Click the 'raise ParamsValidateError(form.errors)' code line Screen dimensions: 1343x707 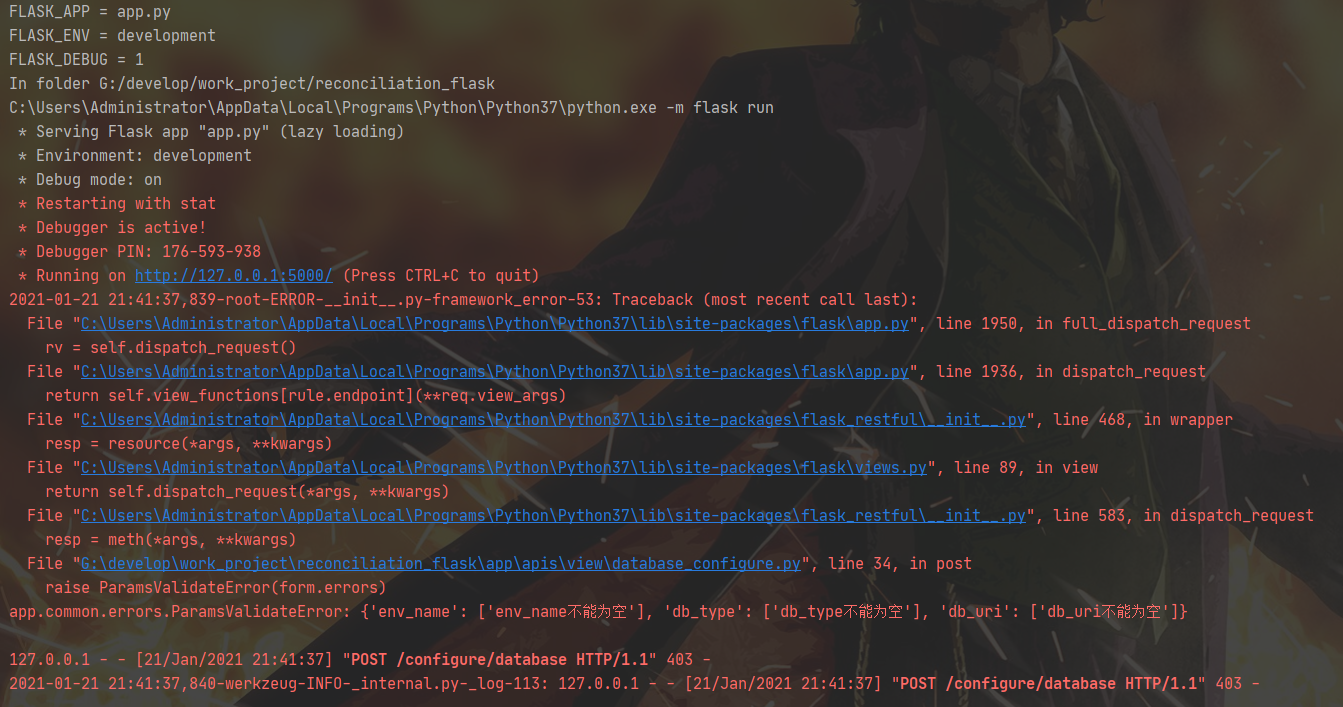[x=216, y=588]
